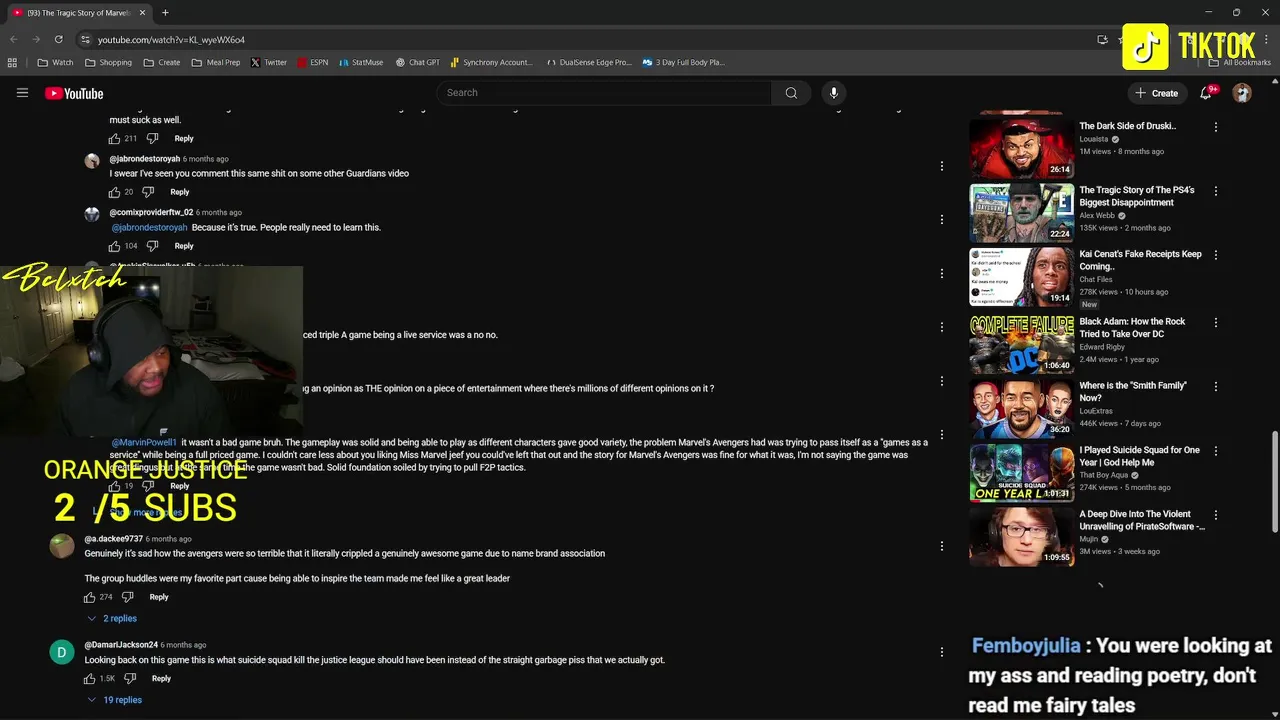Open @jabrondestoroyah's channel avatar

coord(92,161)
